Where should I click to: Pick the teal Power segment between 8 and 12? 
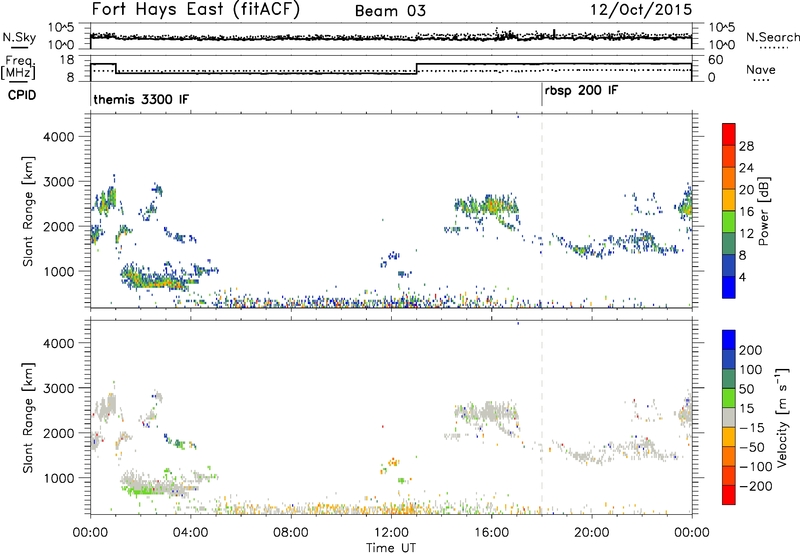coord(729,244)
